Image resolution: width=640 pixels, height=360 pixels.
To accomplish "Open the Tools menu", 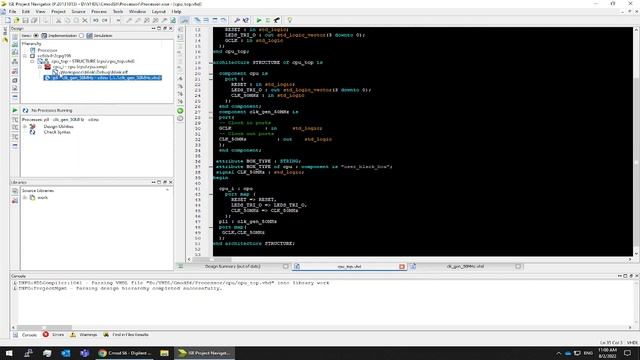I will click(118, 12).
